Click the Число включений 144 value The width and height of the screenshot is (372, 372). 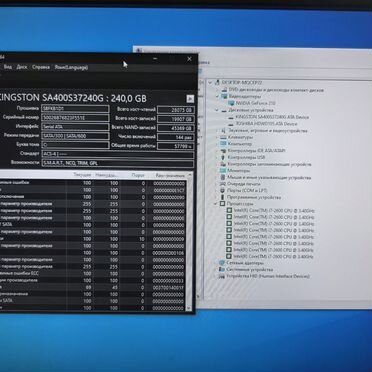[x=176, y=137]
